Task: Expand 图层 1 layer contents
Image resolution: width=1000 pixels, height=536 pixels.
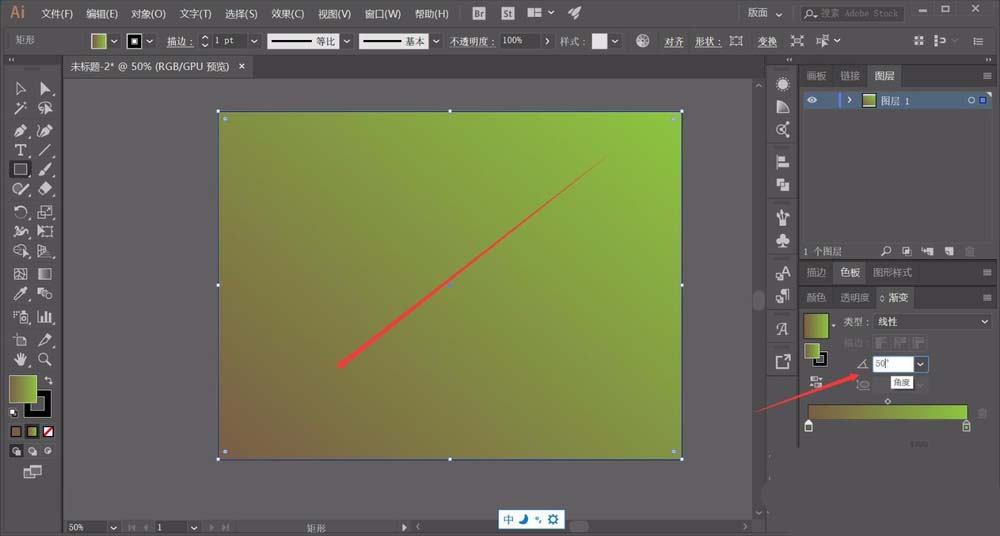Action: click(x=849, y=100)
